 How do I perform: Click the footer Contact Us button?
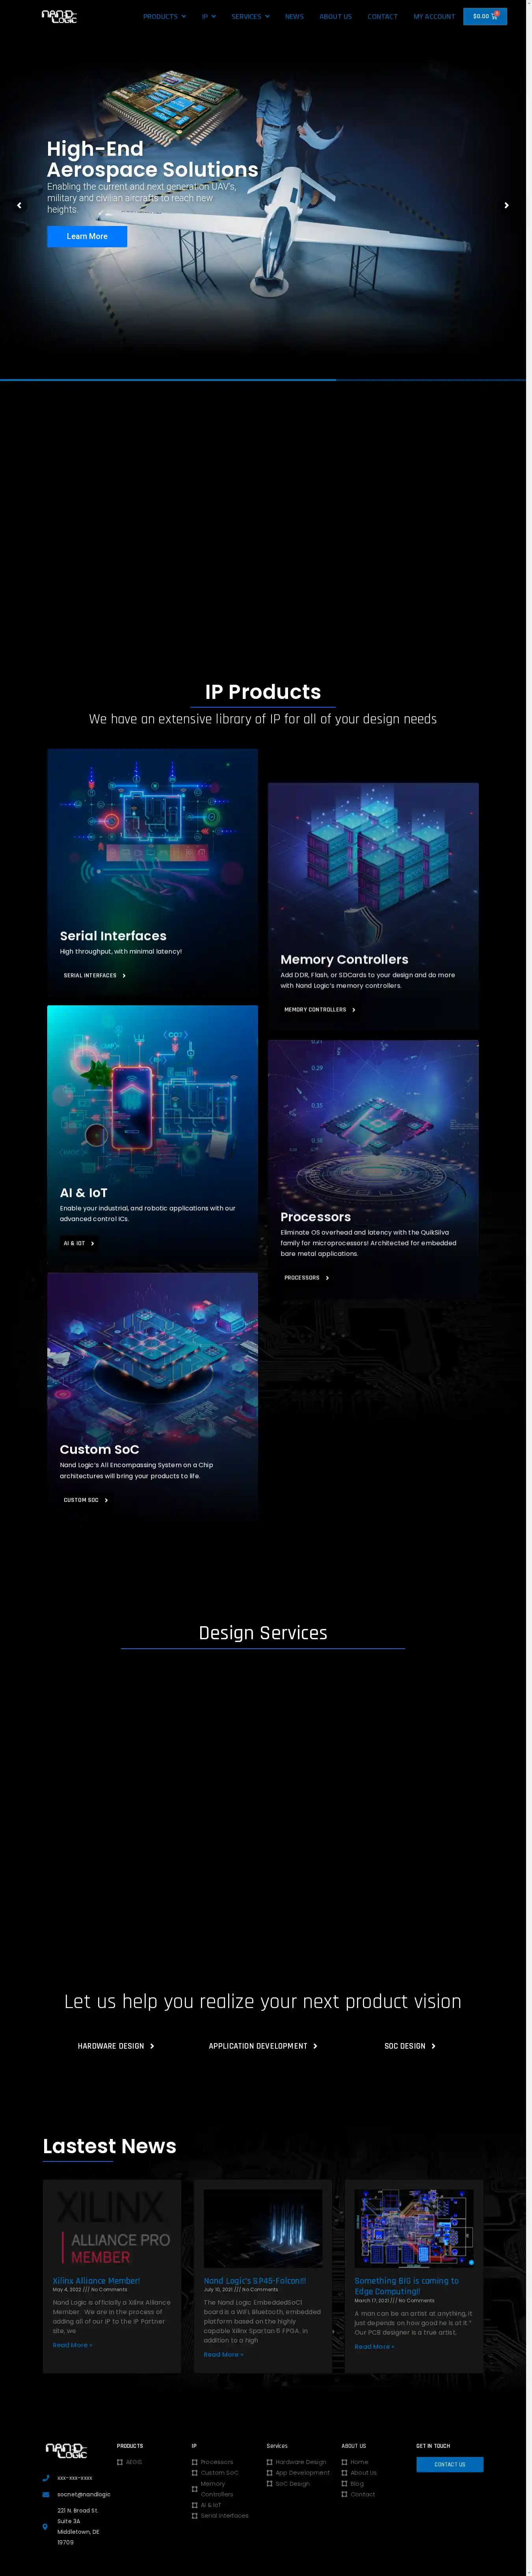tap(450, 2463)
